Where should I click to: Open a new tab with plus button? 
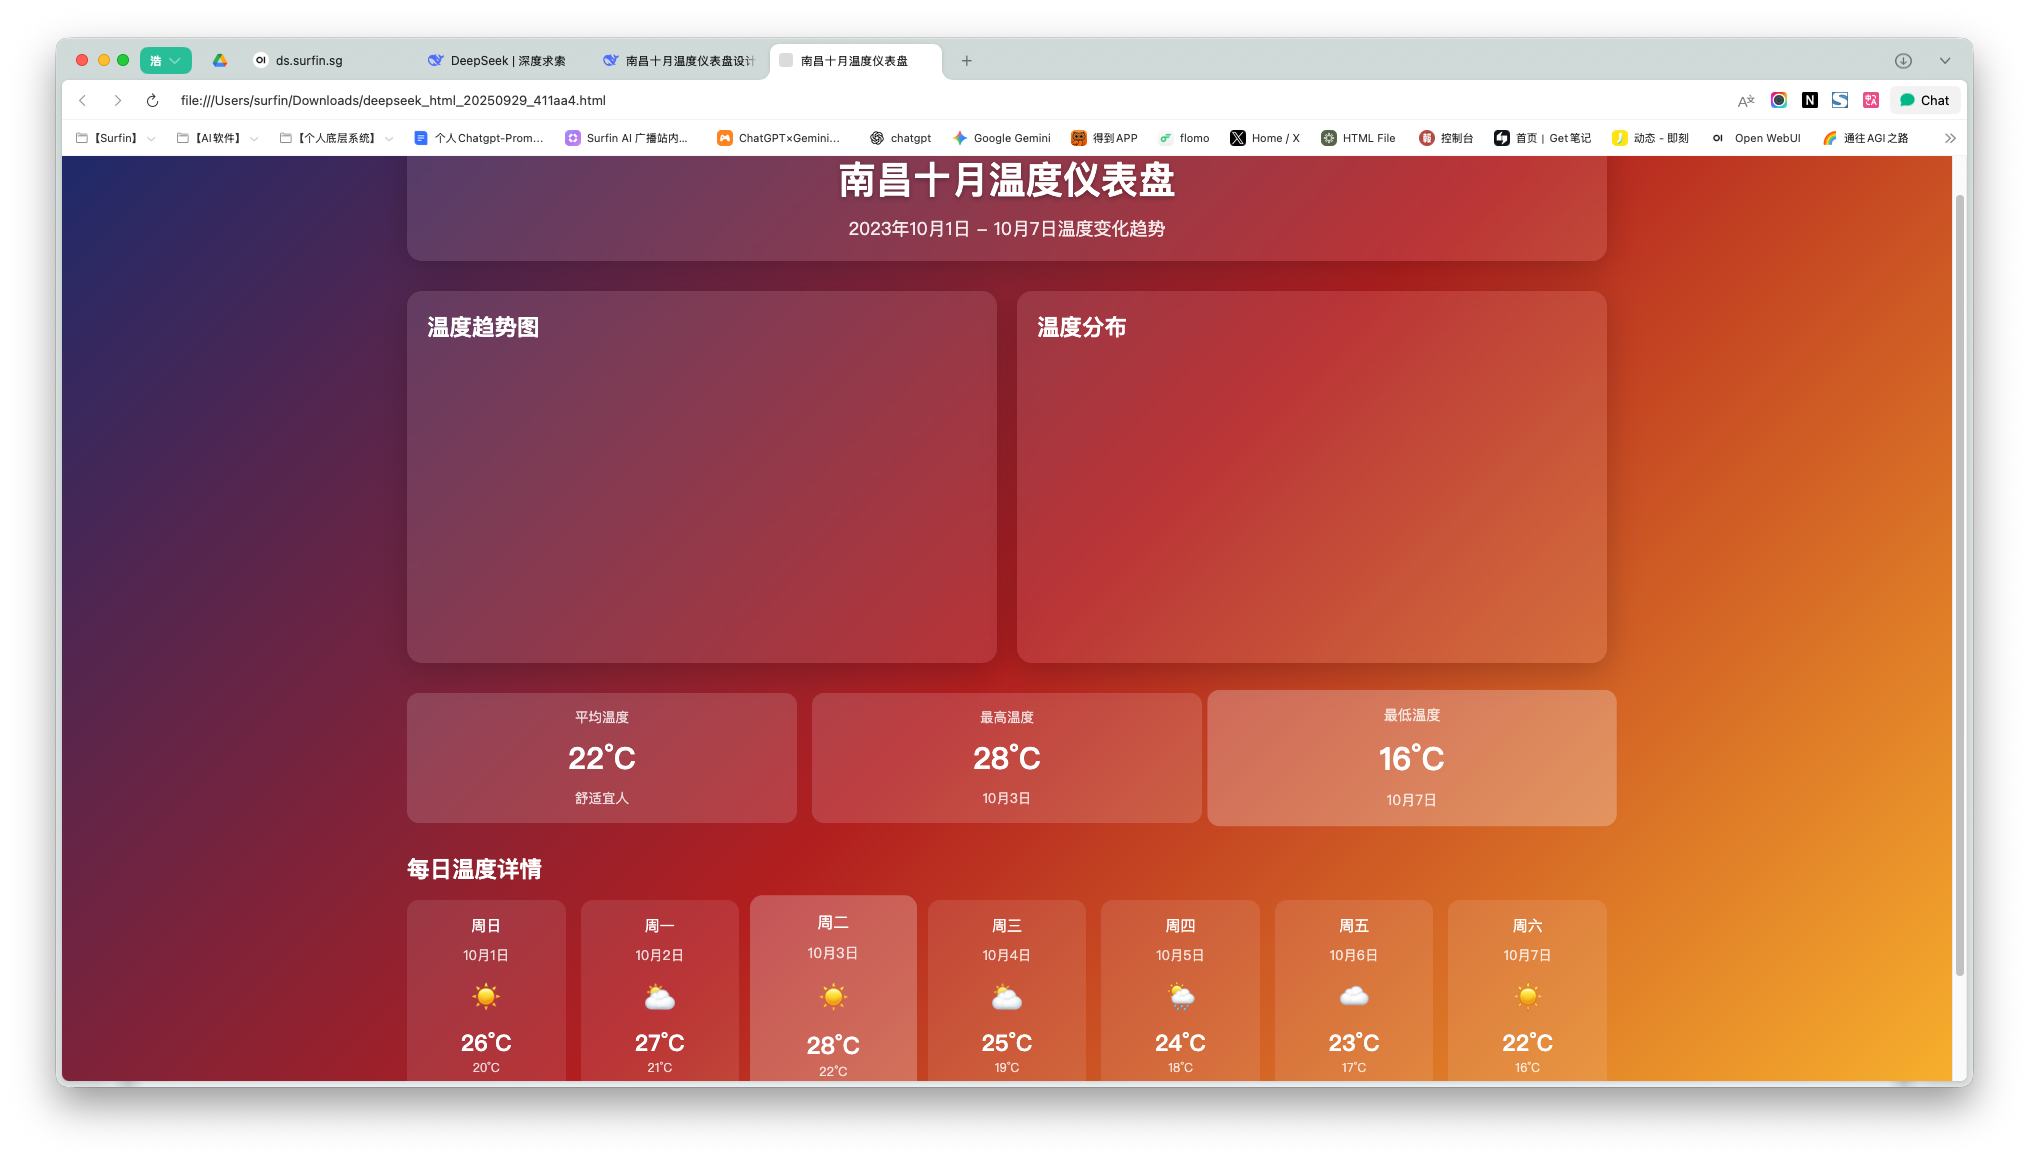(x=966, y=61)
